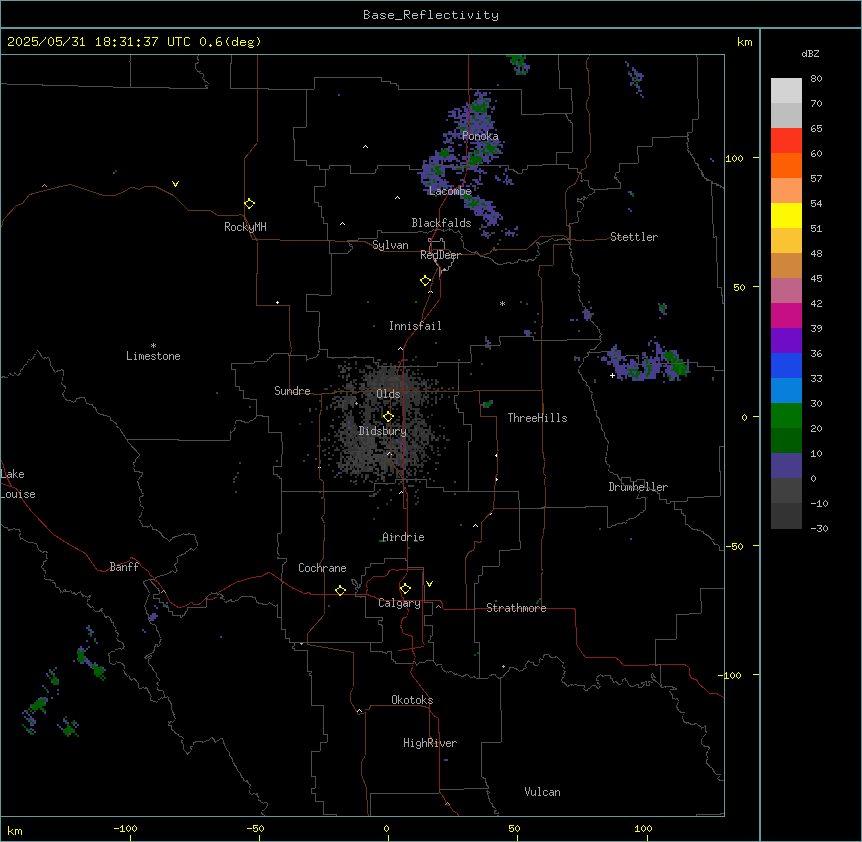
Task: Click the -100 km tick on bottom axis
Action: pyautogui.click(x=126, y=829)
